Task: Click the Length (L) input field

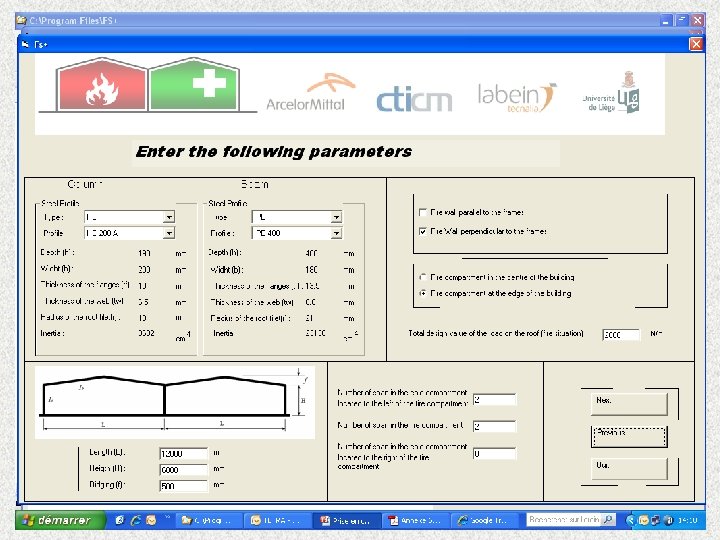Action: click(183, 454)
